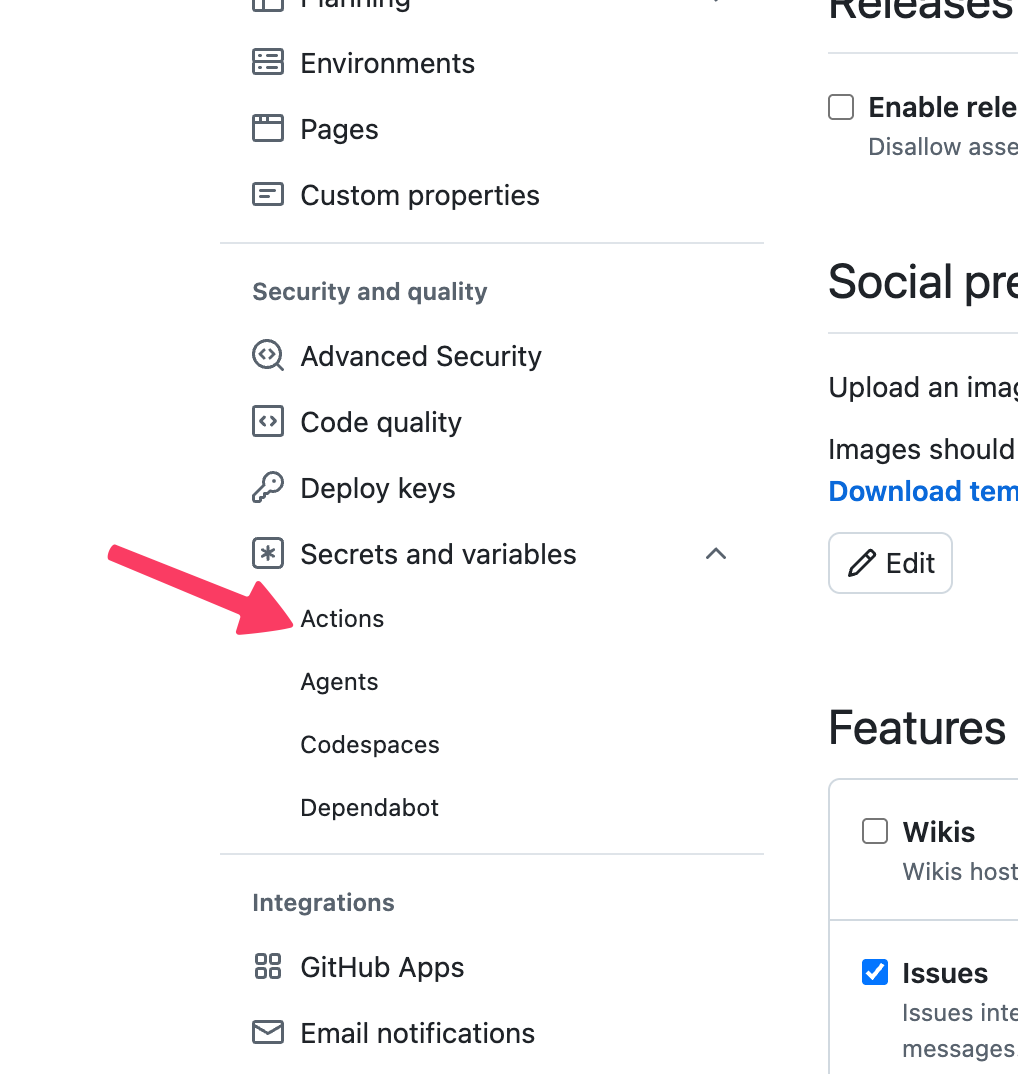Screen dimensions: 1018x1074
Task: Click the Environments server icon
Action: tap(268, 62)
